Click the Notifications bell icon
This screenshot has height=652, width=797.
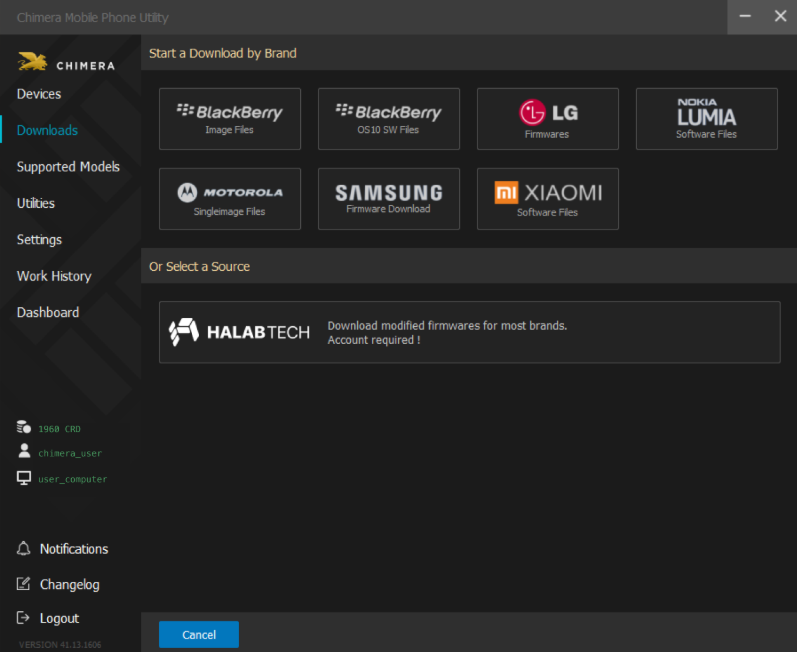click(x=23, y=548)
